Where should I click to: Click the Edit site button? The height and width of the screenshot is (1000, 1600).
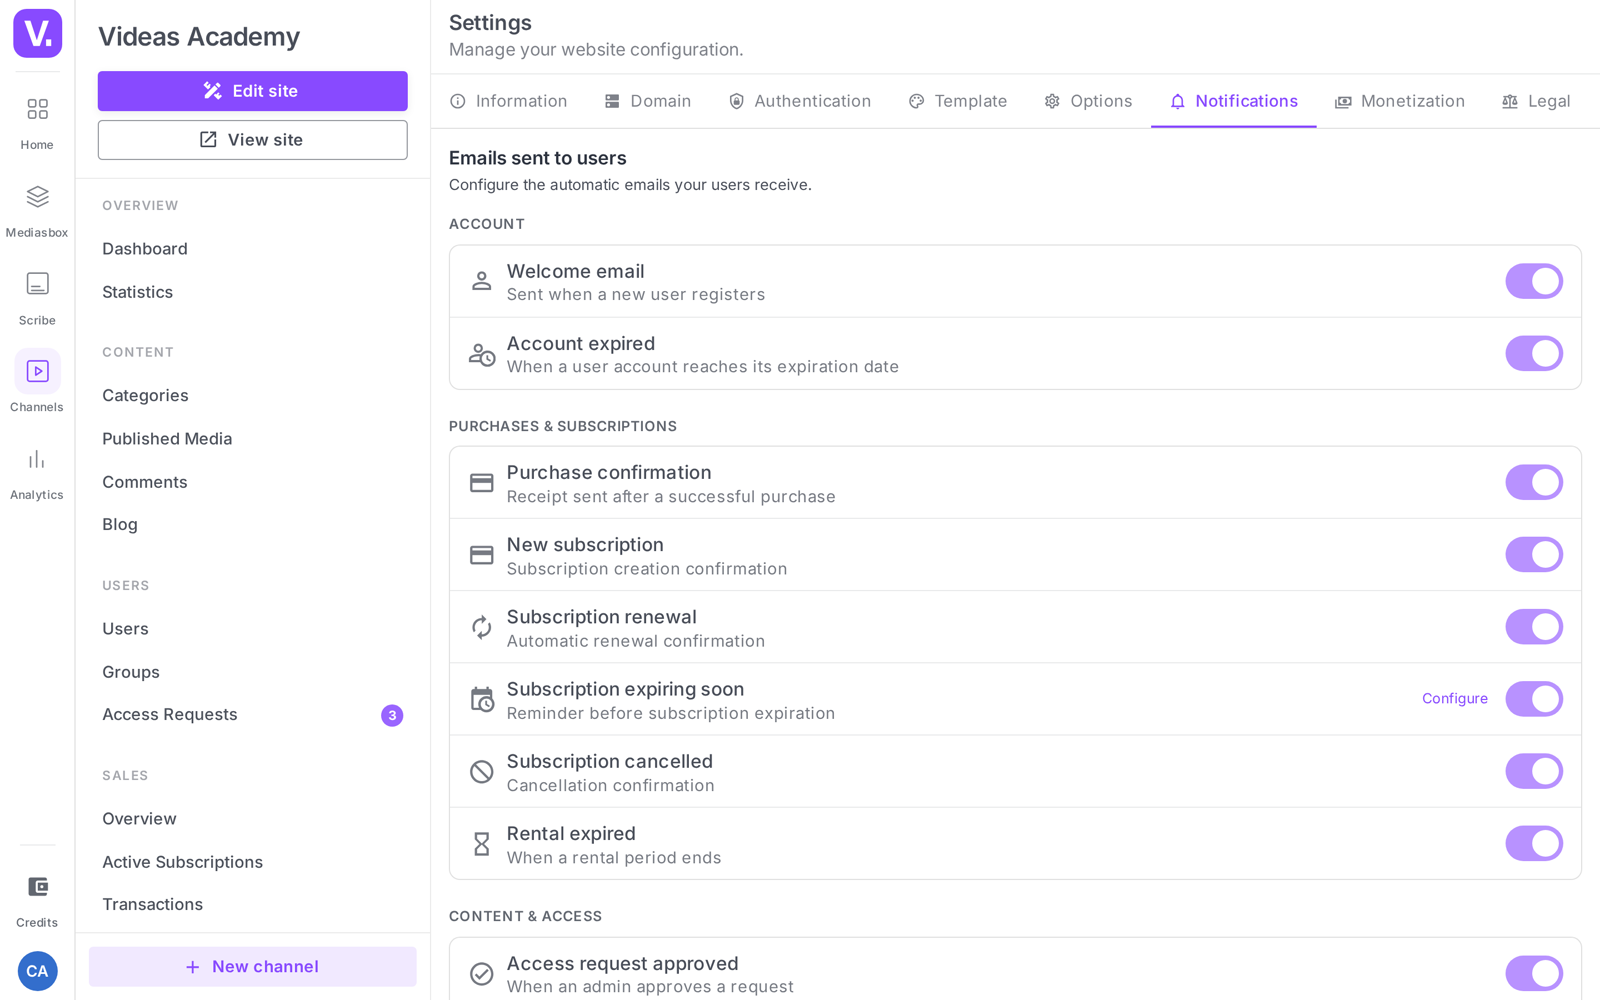[252, 91]
